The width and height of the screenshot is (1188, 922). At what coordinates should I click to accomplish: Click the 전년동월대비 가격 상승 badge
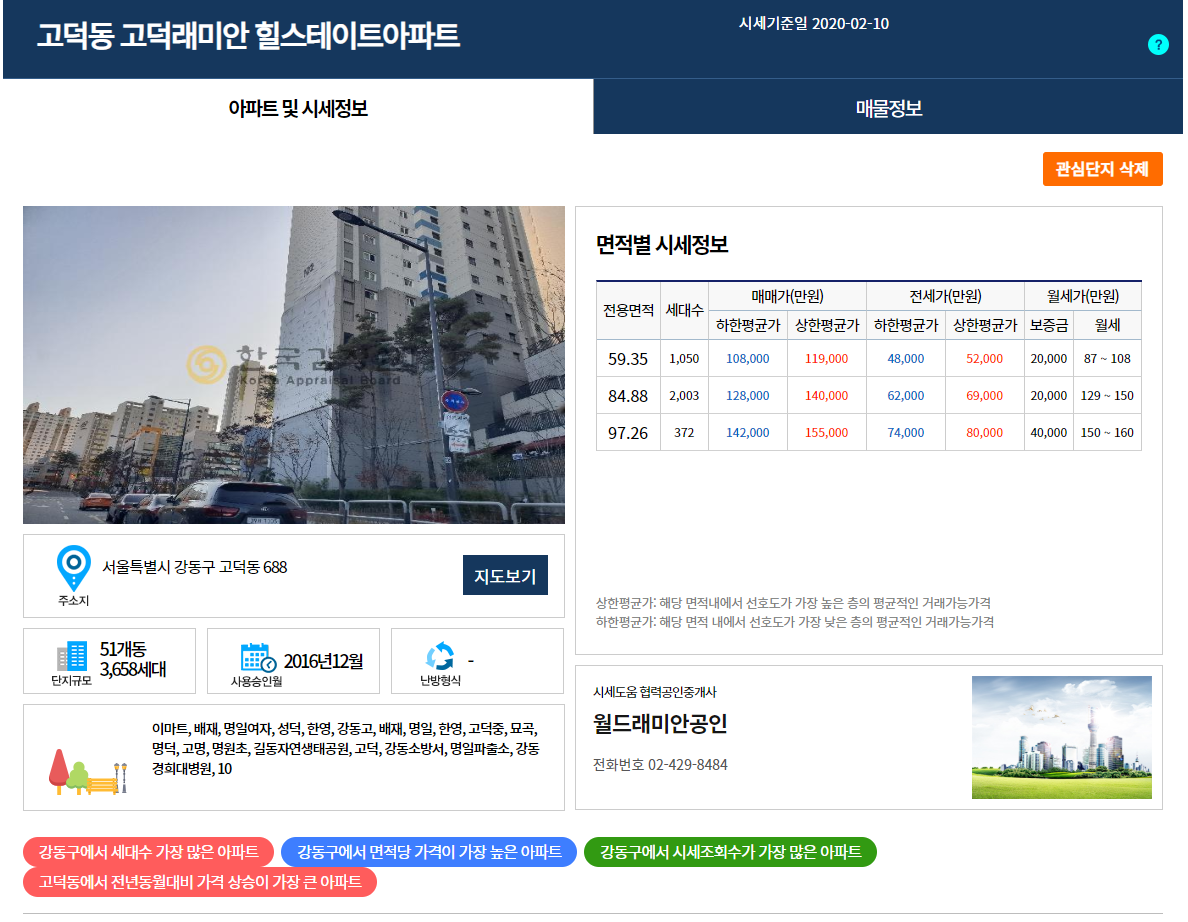coord(199,882)
